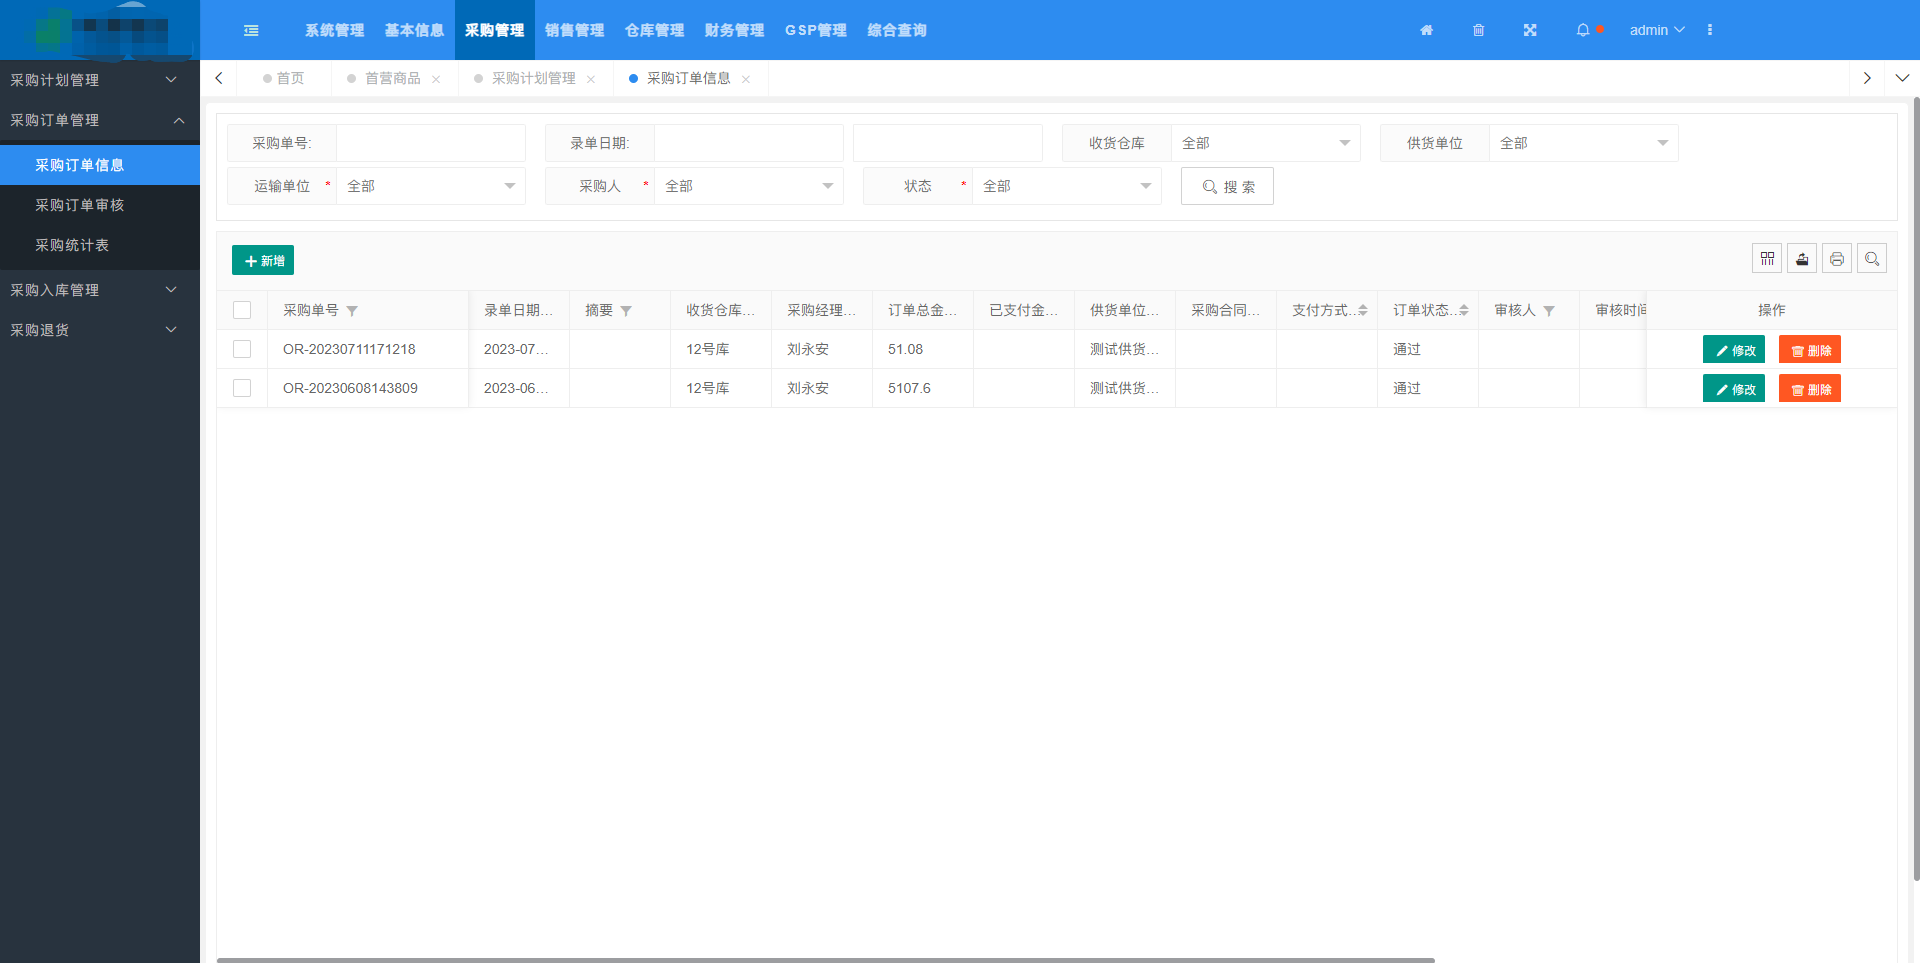Open the 收货仓库 dropdown
The width and height of the screenshot is (1920, 963).
tap(1265, 143)
